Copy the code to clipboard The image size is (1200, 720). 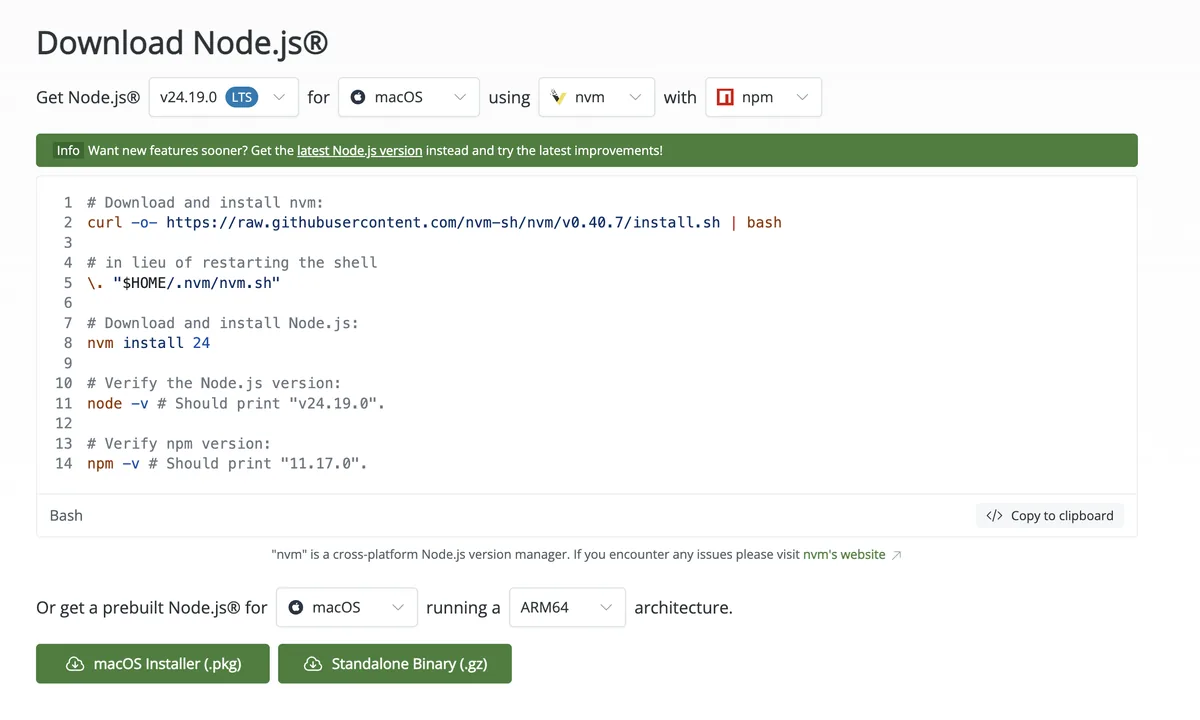tap(1050, 516)
